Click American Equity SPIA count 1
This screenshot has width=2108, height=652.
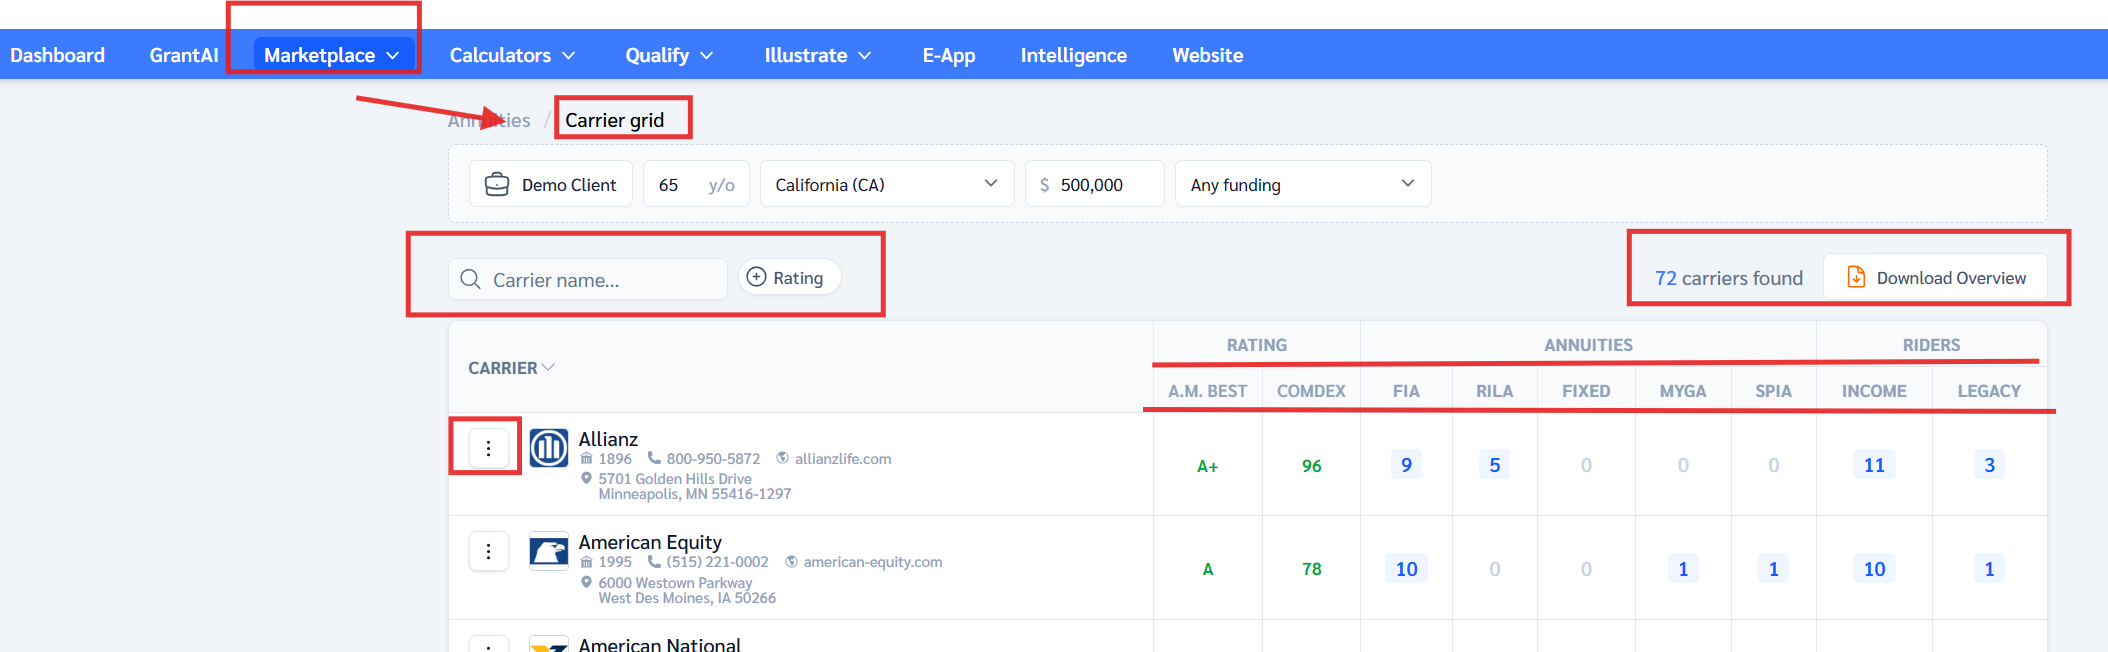point(1773,568)
